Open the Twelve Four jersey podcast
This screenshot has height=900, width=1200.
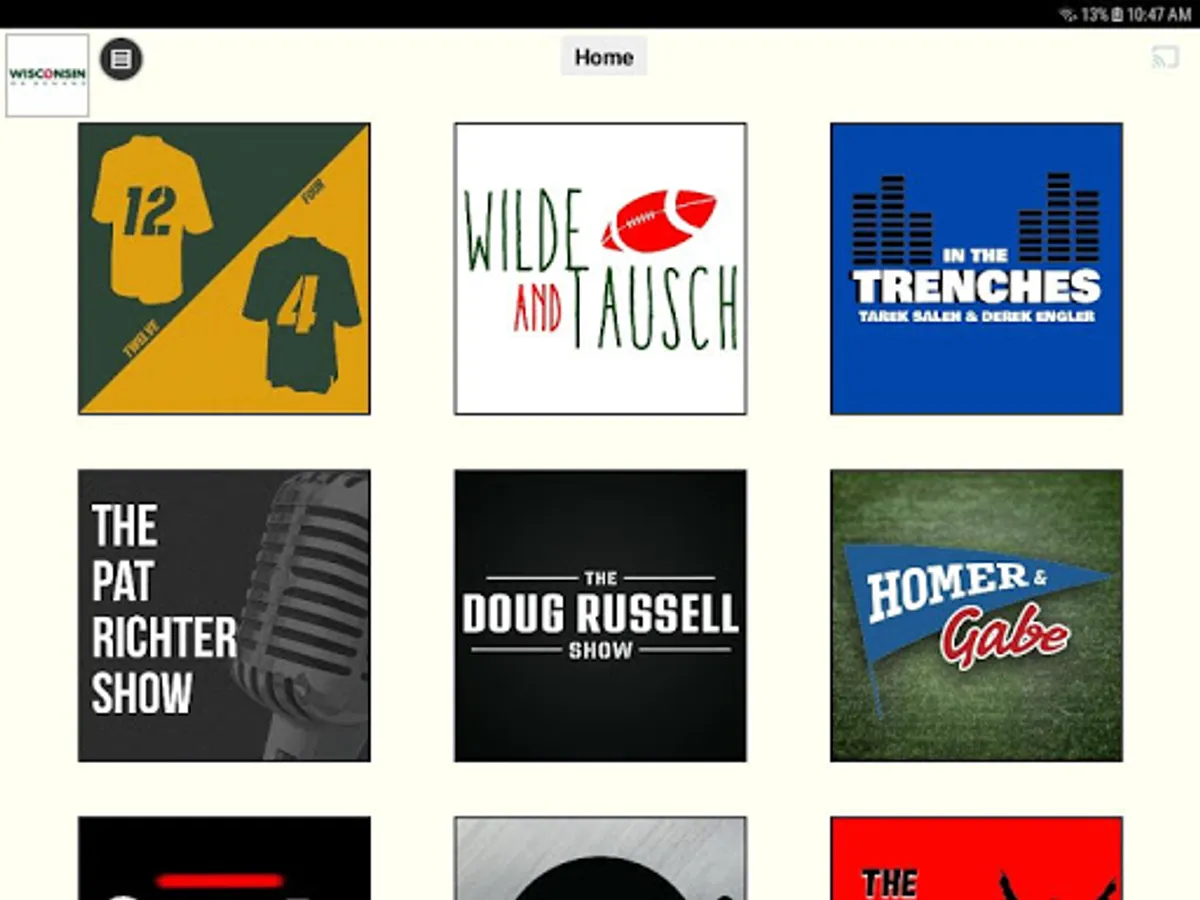224,268
